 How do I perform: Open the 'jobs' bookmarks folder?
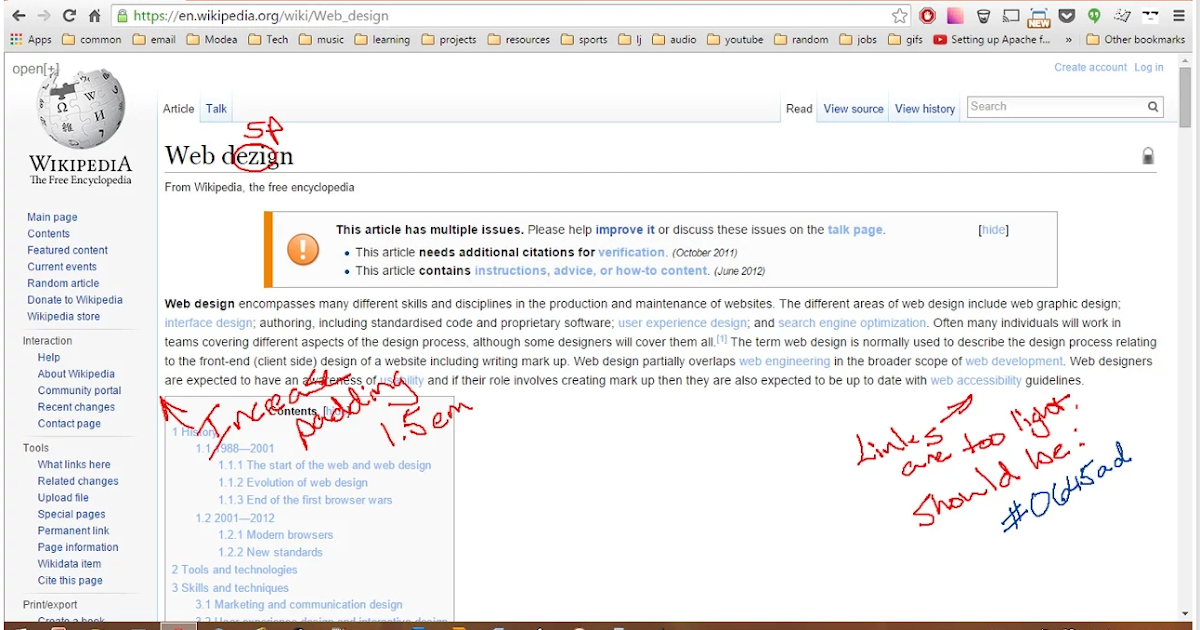point(858,40)
